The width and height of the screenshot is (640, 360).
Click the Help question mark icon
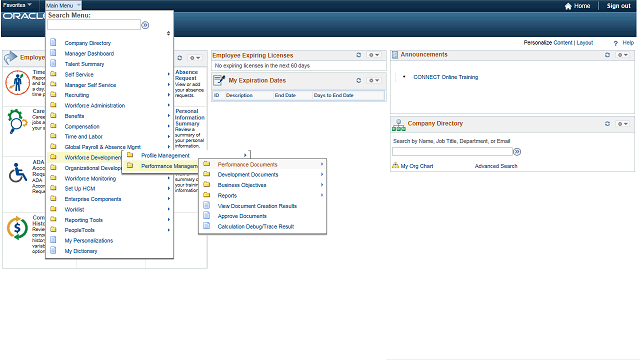pos(616,43)
